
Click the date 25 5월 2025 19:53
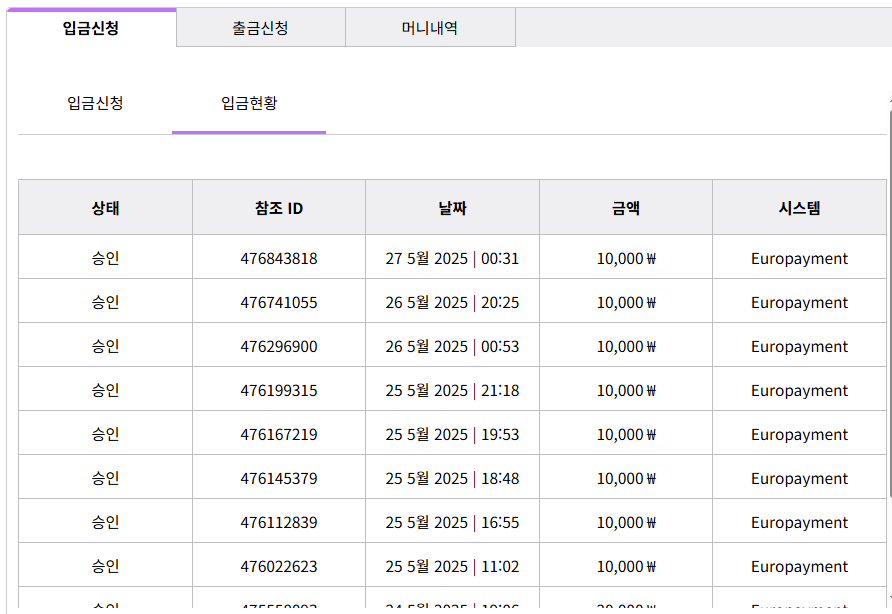(452, 435)
